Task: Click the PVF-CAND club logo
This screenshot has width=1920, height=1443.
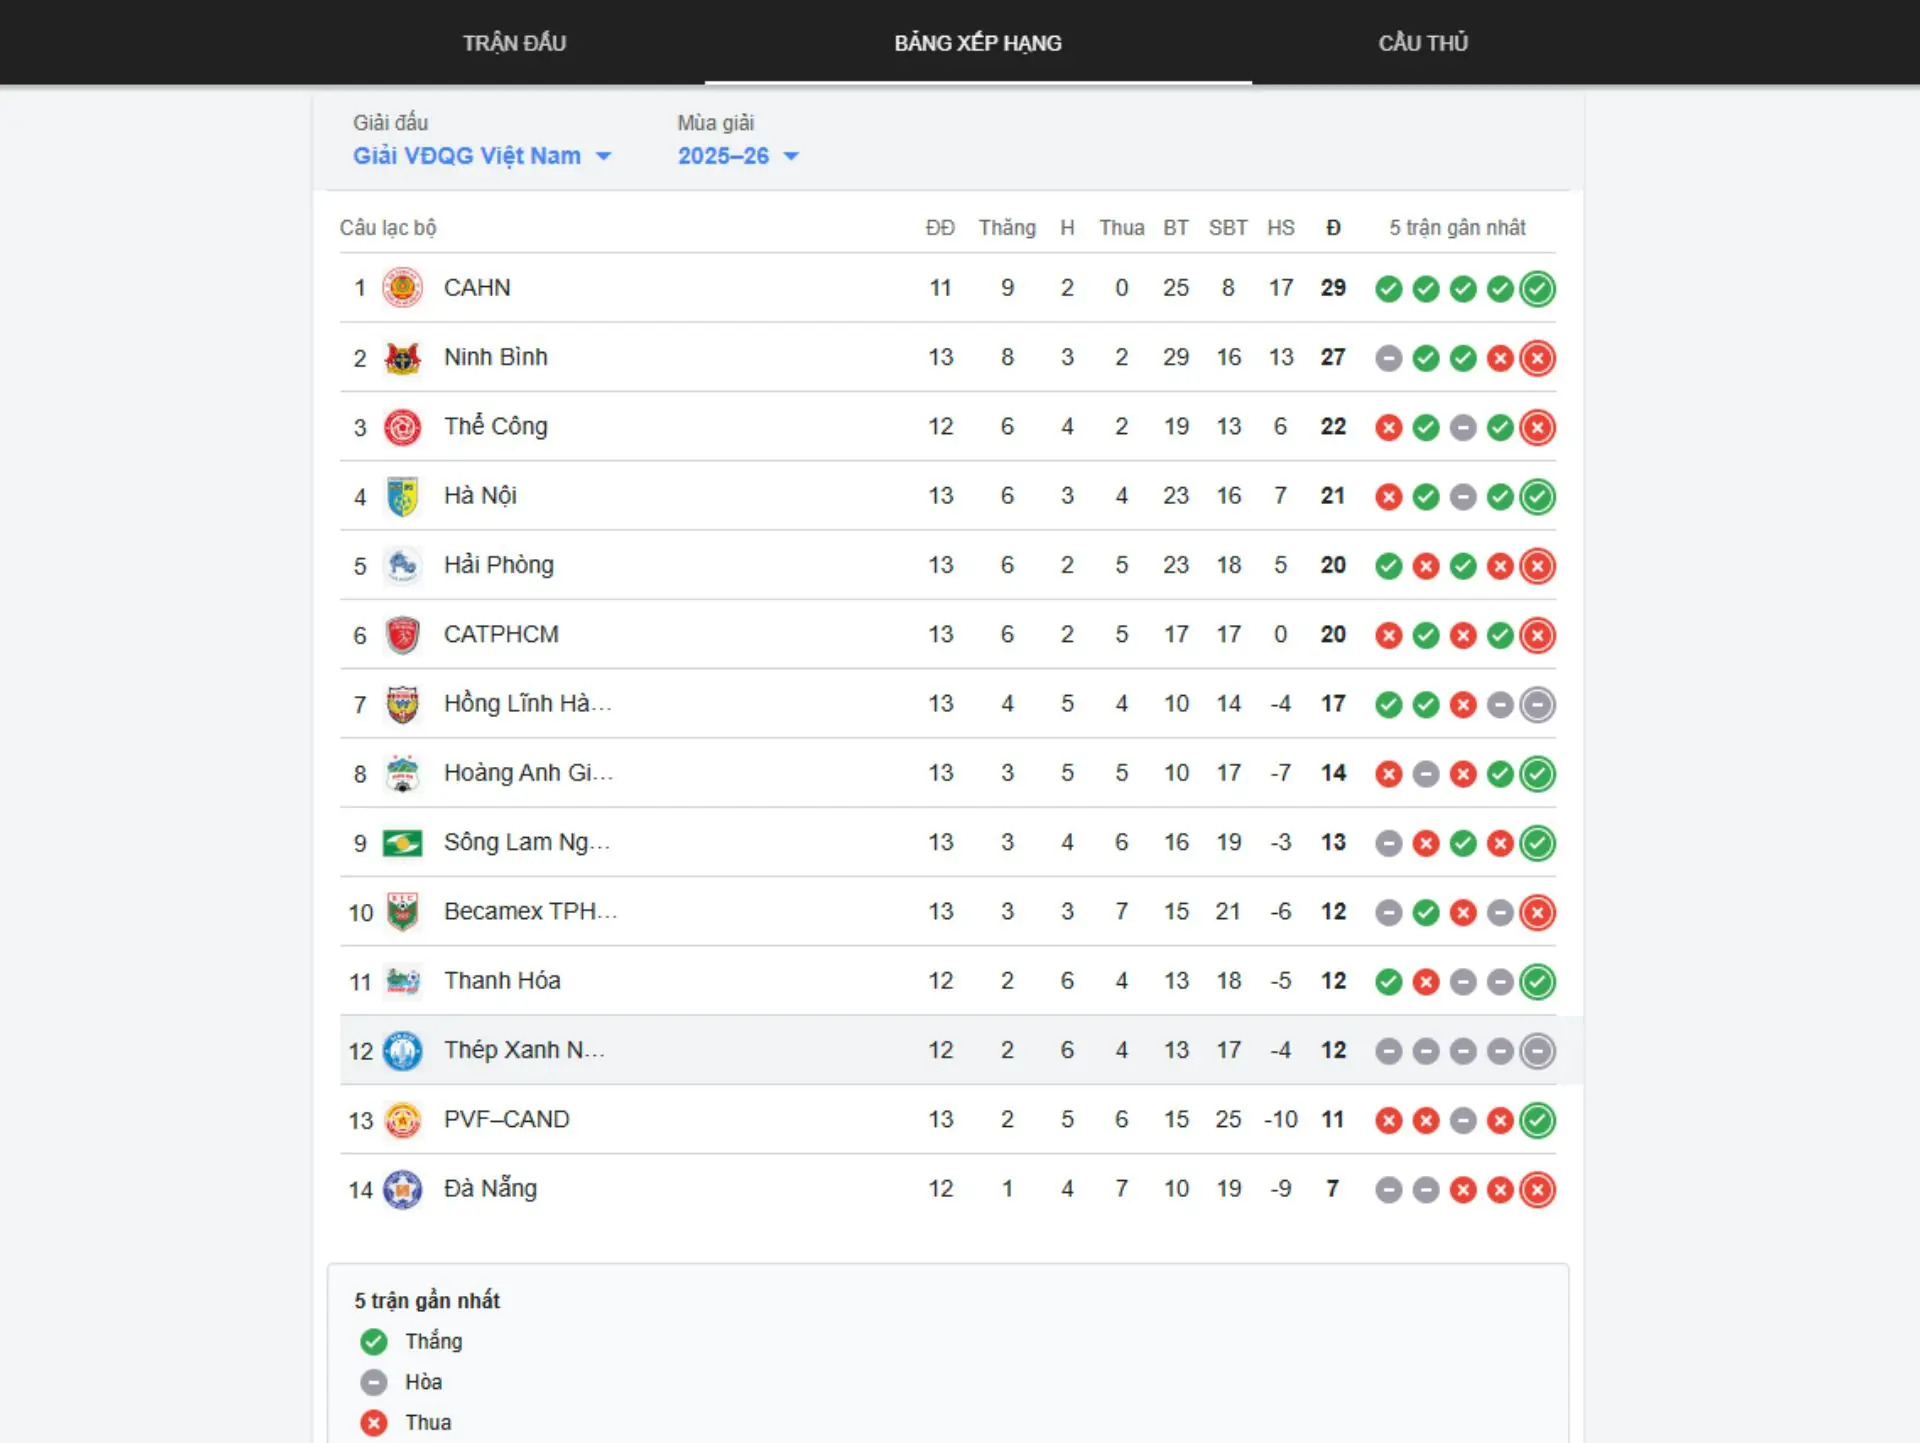Action: coord(402,1120)
